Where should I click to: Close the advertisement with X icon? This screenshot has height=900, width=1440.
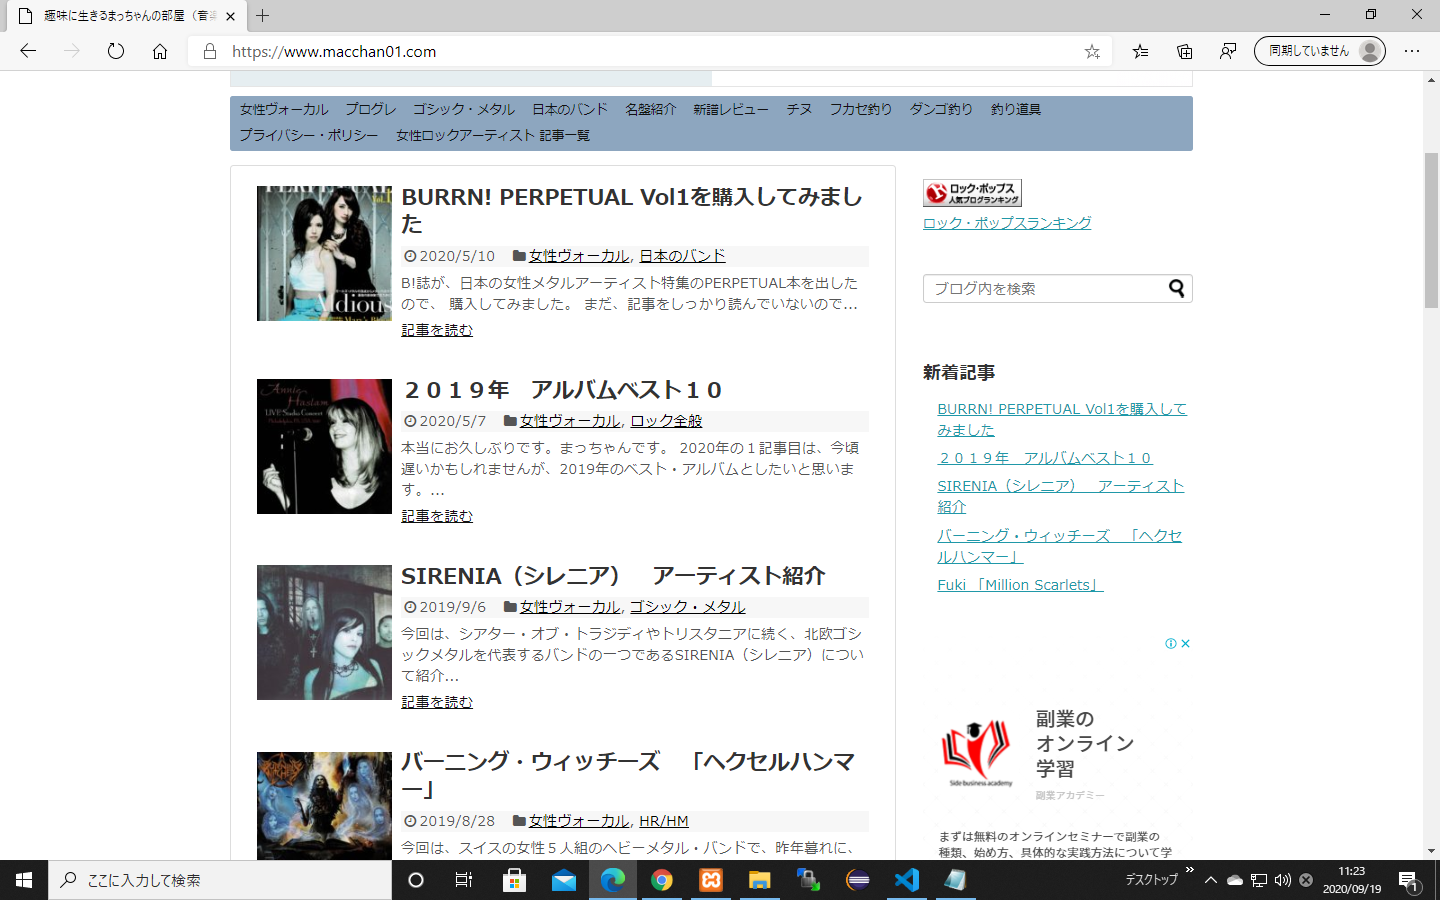(1185, 644)
